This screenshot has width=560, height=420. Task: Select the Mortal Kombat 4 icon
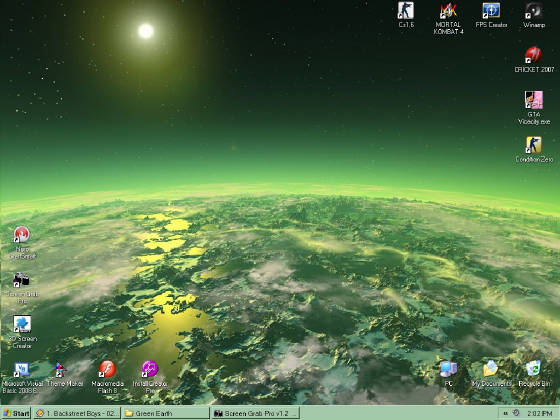tap(449, 11)
